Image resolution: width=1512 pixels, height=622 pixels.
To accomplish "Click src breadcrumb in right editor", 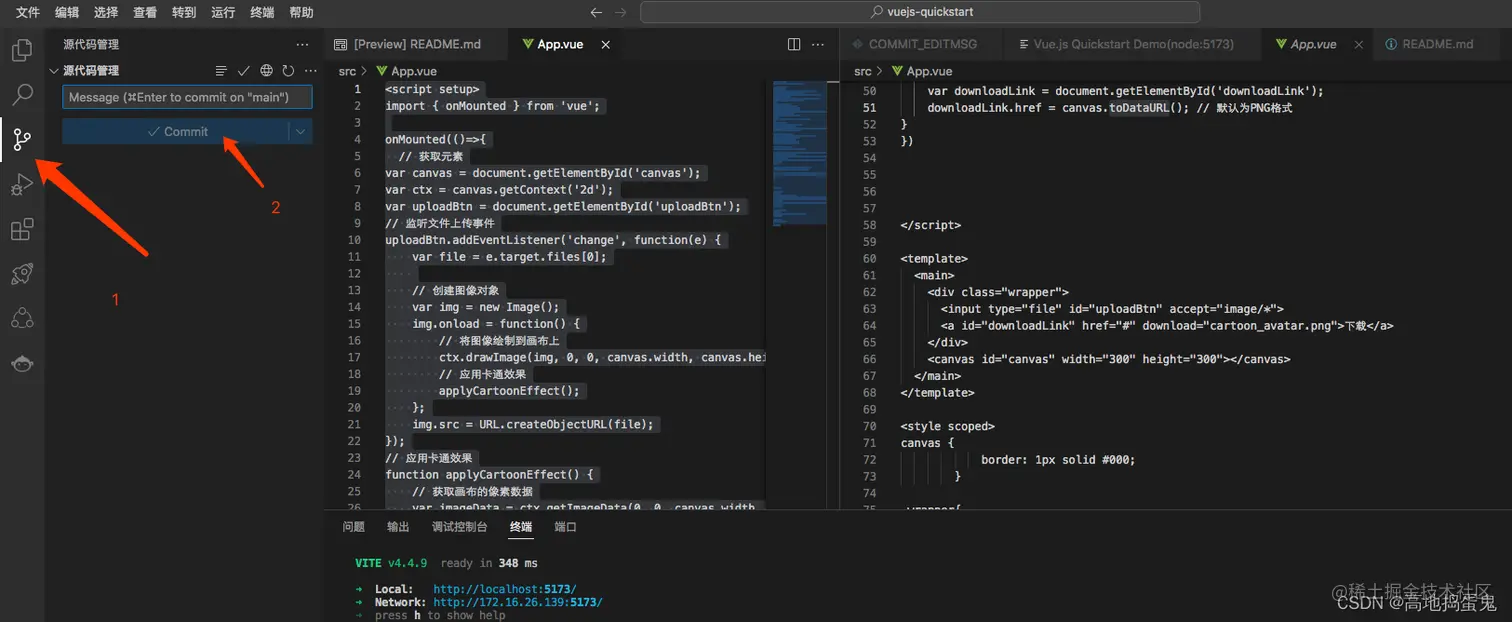I will pos(863,71).
